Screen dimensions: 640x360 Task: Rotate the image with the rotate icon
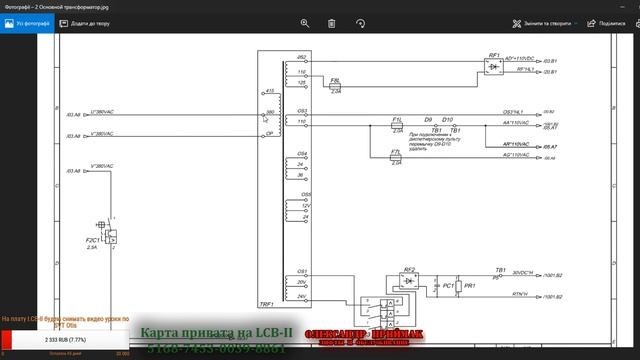360,23
